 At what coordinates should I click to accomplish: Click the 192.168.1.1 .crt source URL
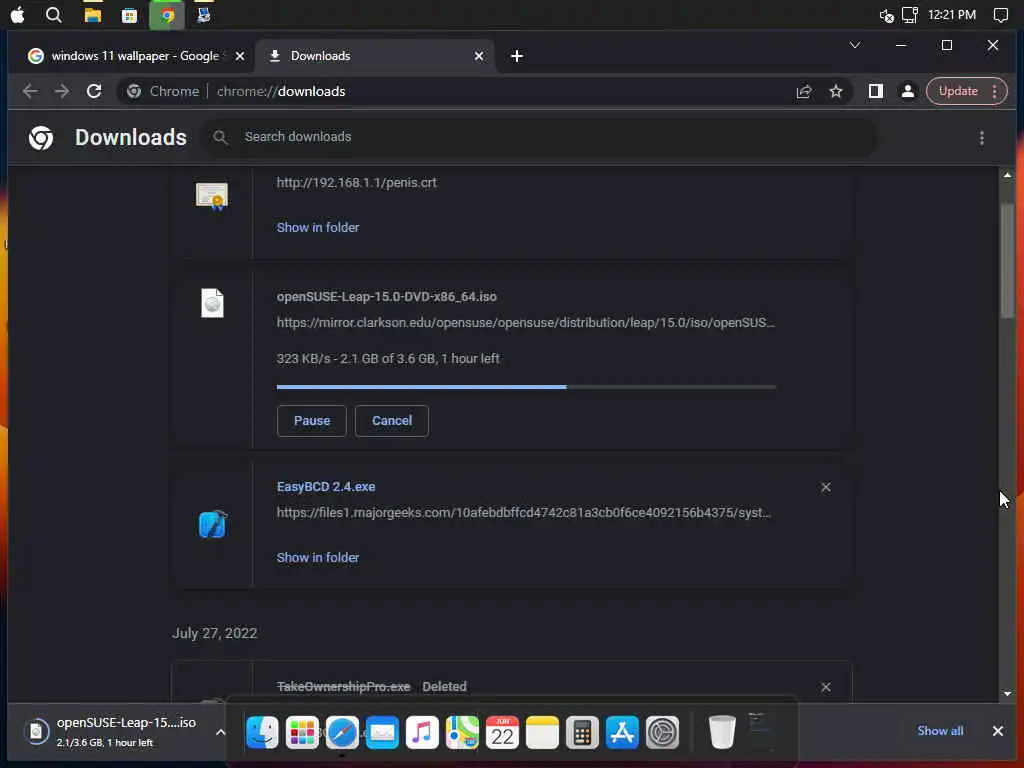coord(357,183)
